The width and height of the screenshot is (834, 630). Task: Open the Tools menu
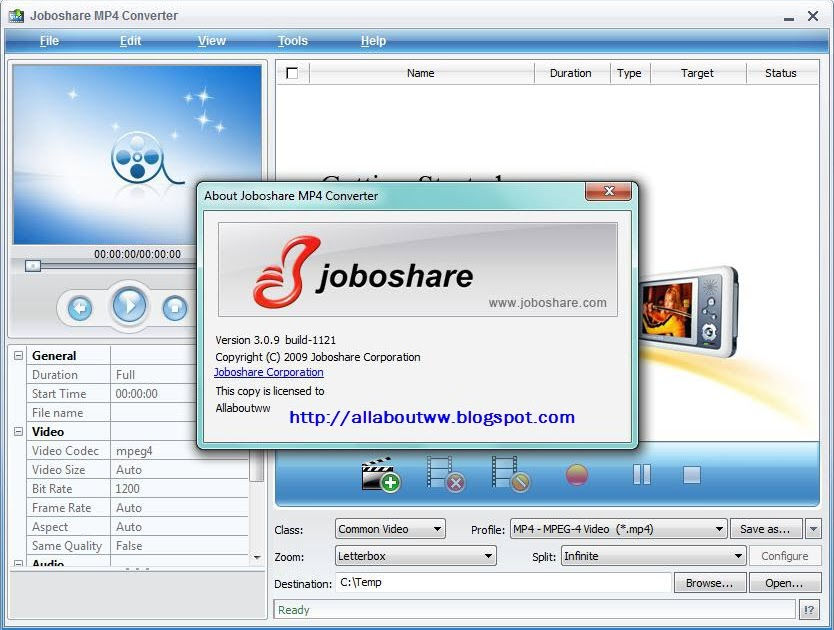[293, 41]
